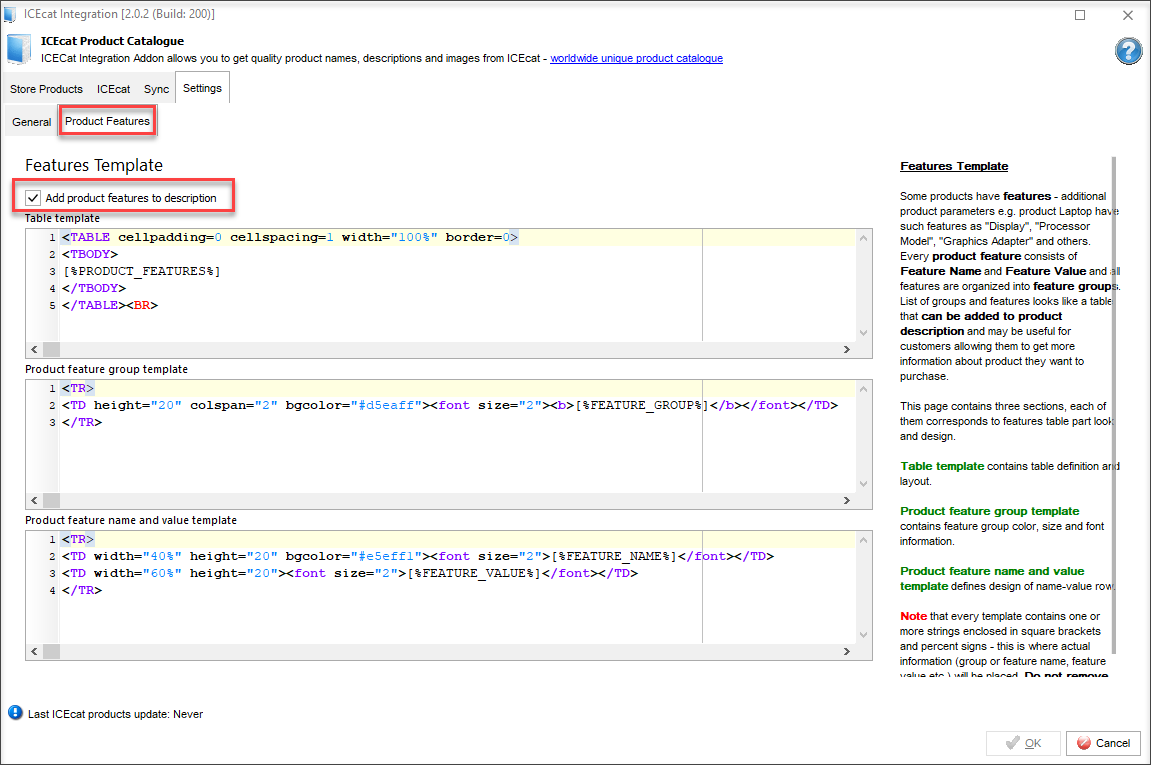Click the ICEcat app icon in title bar
Image resolution: width=1151 pixels, height=765 pixels.
pyautogui.click(x=10, y=14)
